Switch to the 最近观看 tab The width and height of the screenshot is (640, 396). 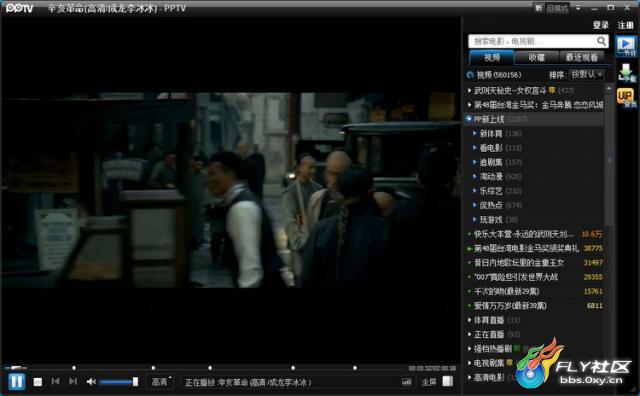582,58
